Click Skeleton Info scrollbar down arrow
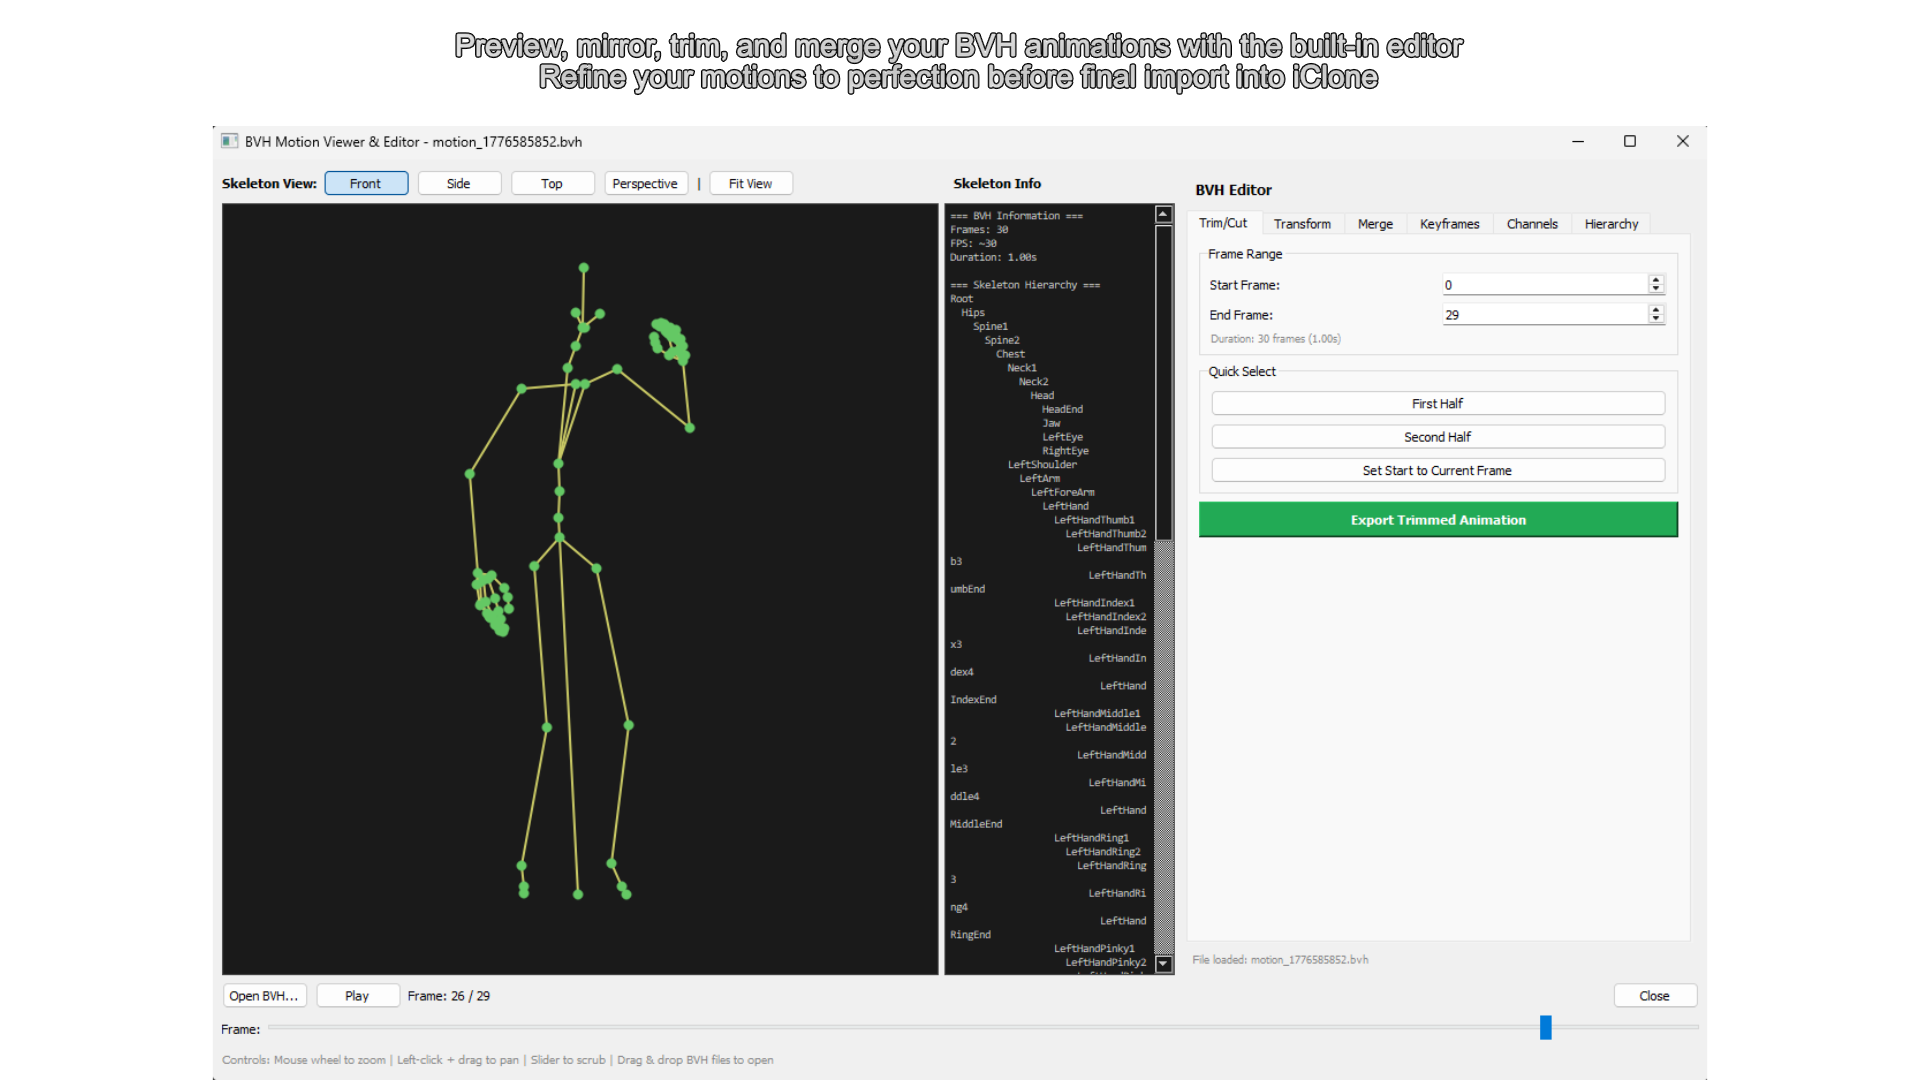Image resolution: width=1920 pixels, height=1080 pixels. (x=1163, y=964)
